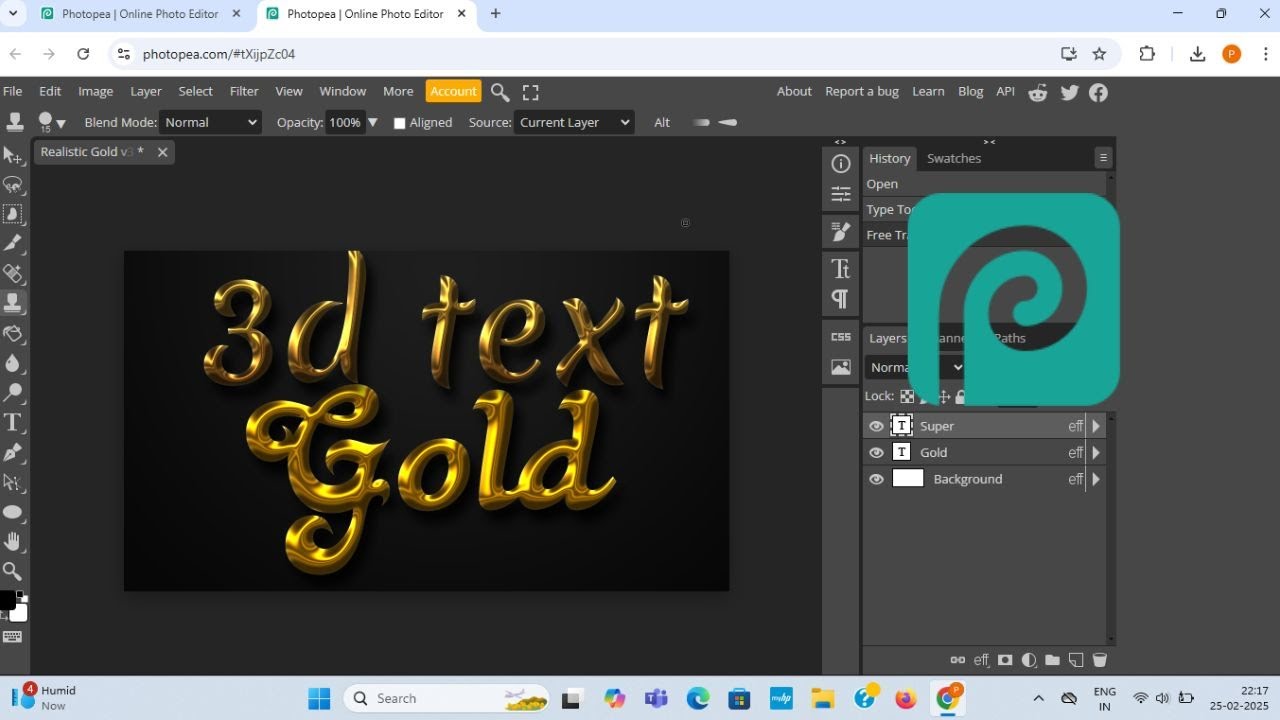Click the Delete layer trash icon
Viewport: 1280px width, 720px height.
[x=1099, y=660]
